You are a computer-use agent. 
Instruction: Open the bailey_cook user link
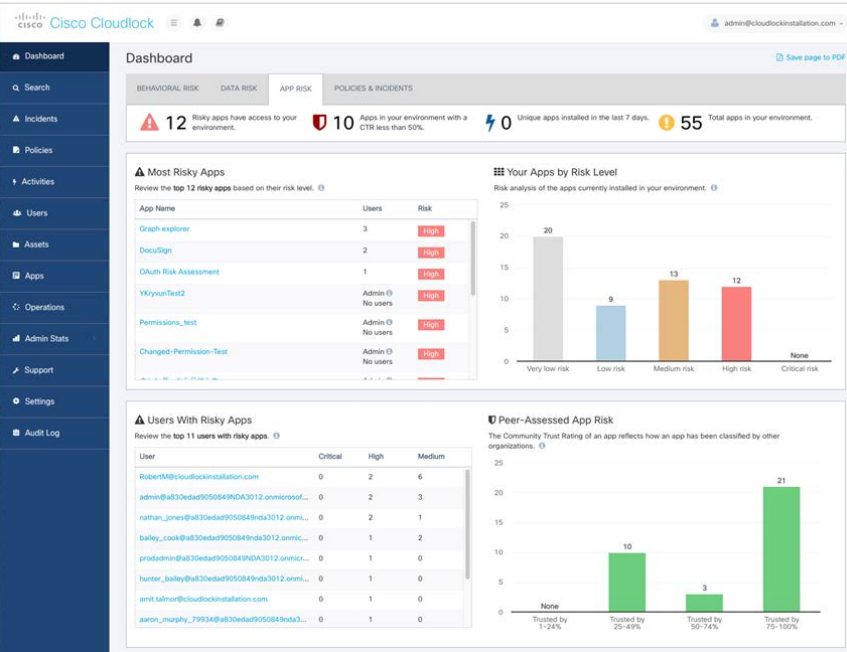(224, 538)
